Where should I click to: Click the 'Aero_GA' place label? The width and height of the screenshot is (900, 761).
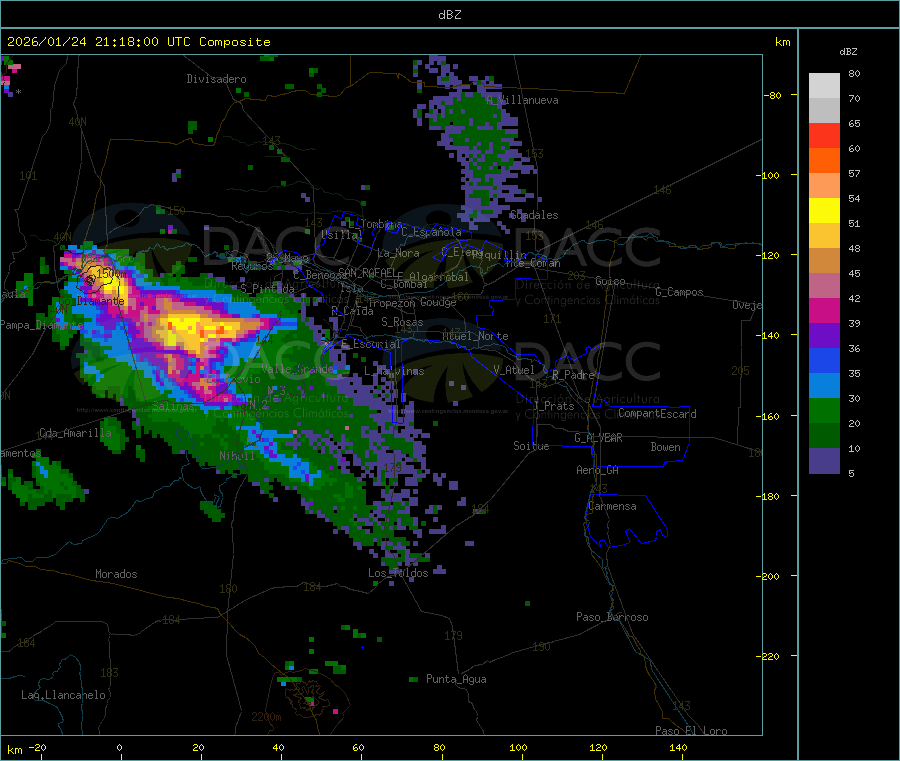click(x=598, y=470)
